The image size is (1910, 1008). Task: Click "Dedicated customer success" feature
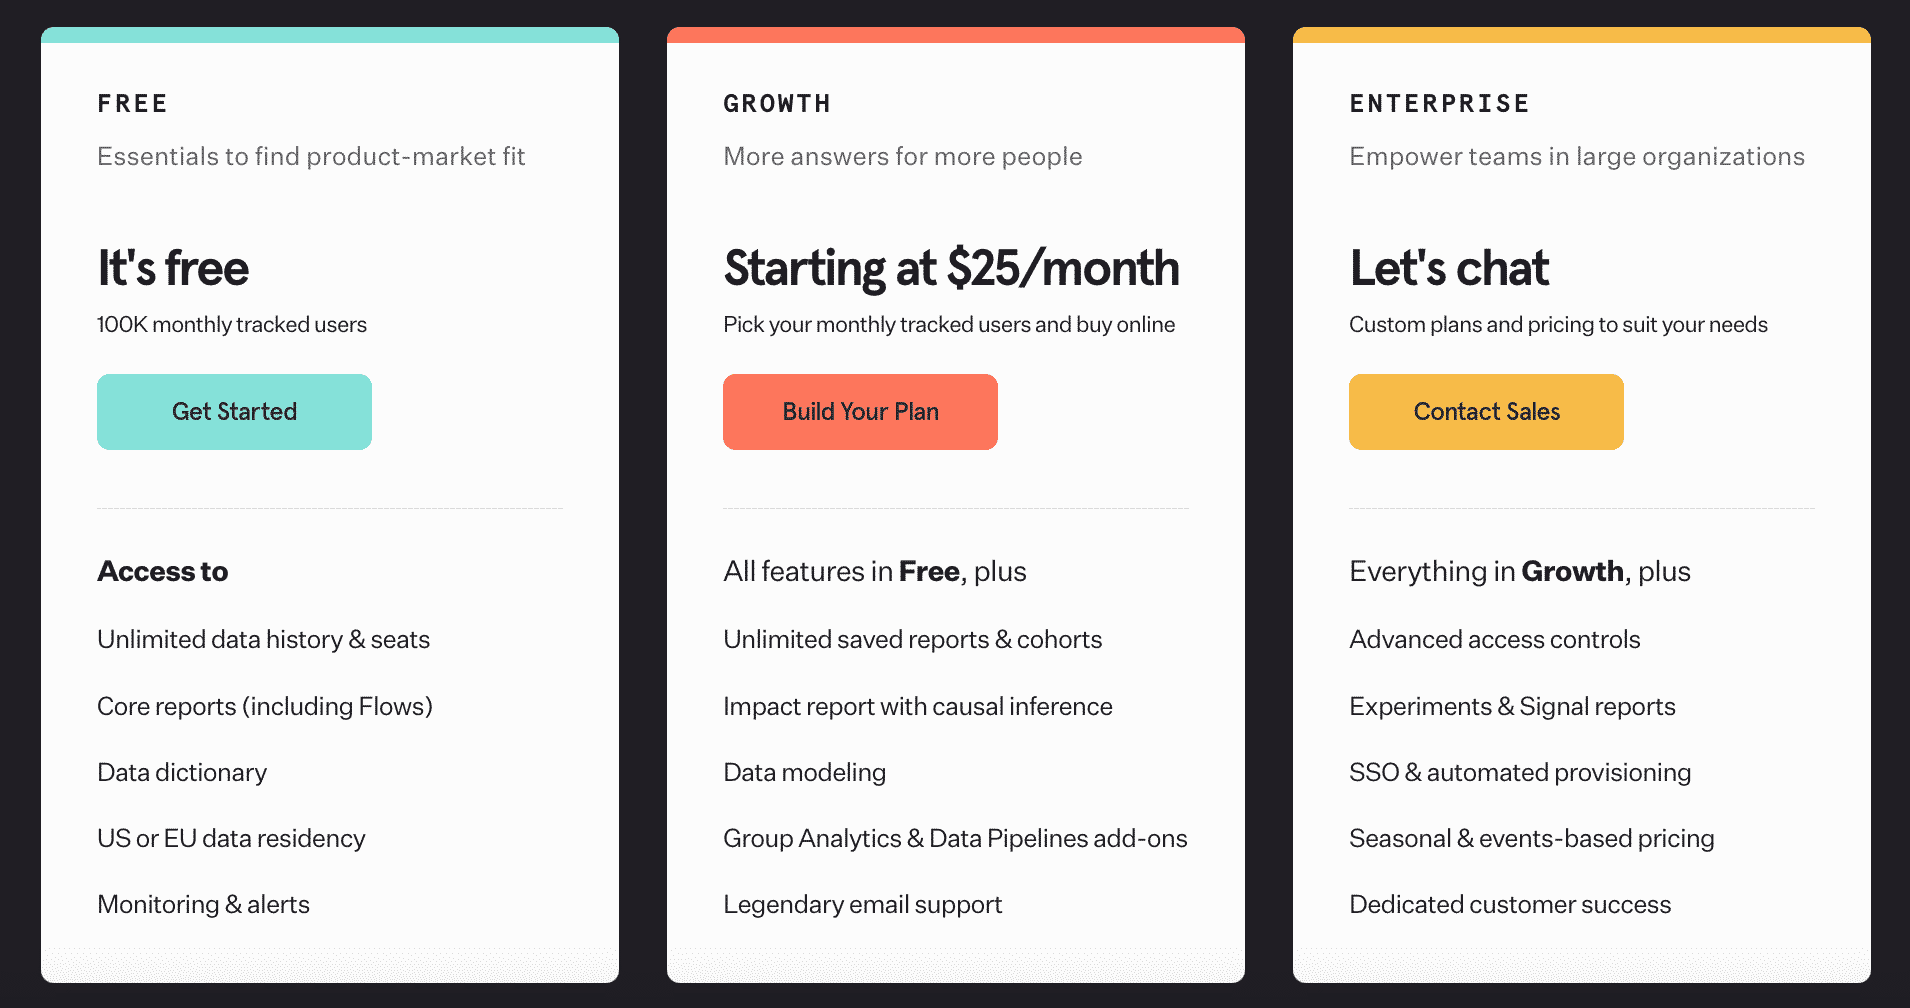(x=1510, y=905)
